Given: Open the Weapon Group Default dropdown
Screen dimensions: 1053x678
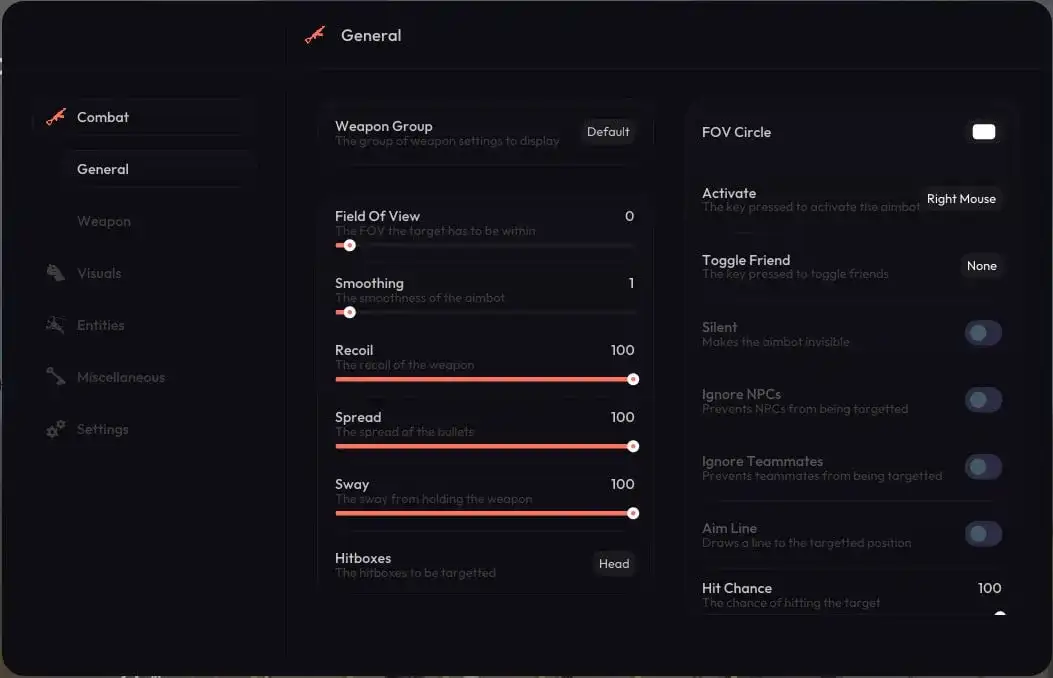Looking at the screenshot, I should click(x=608, y=132).
